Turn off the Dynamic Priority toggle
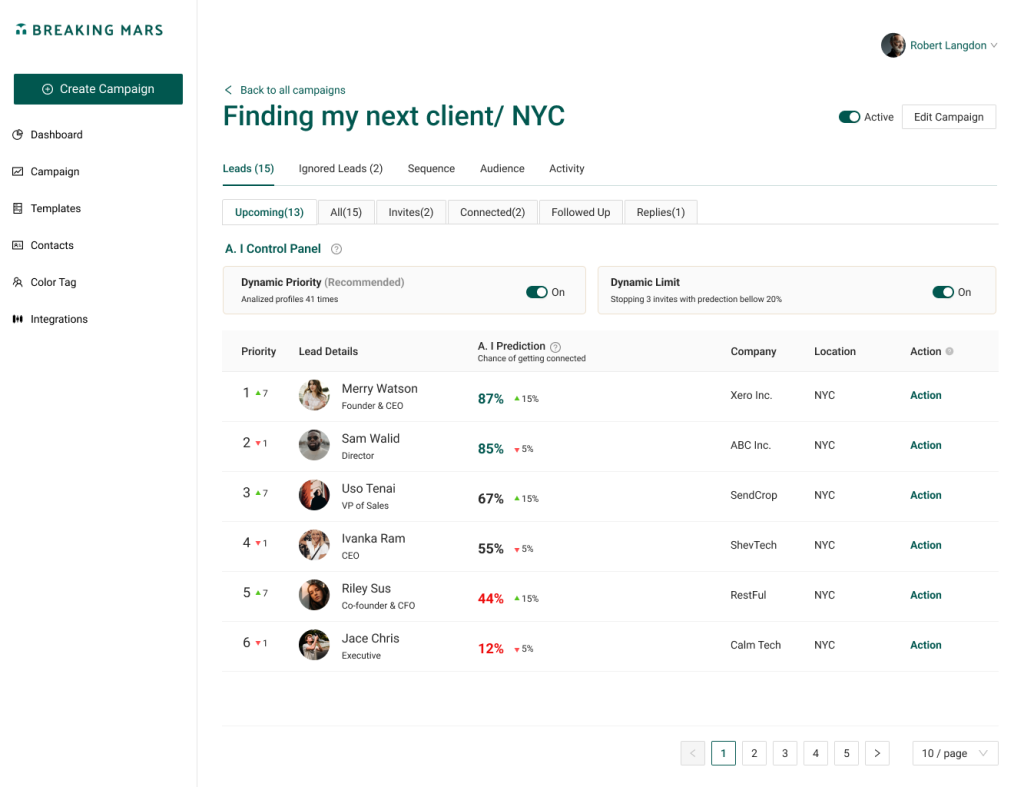 click(x=537, y=292)
